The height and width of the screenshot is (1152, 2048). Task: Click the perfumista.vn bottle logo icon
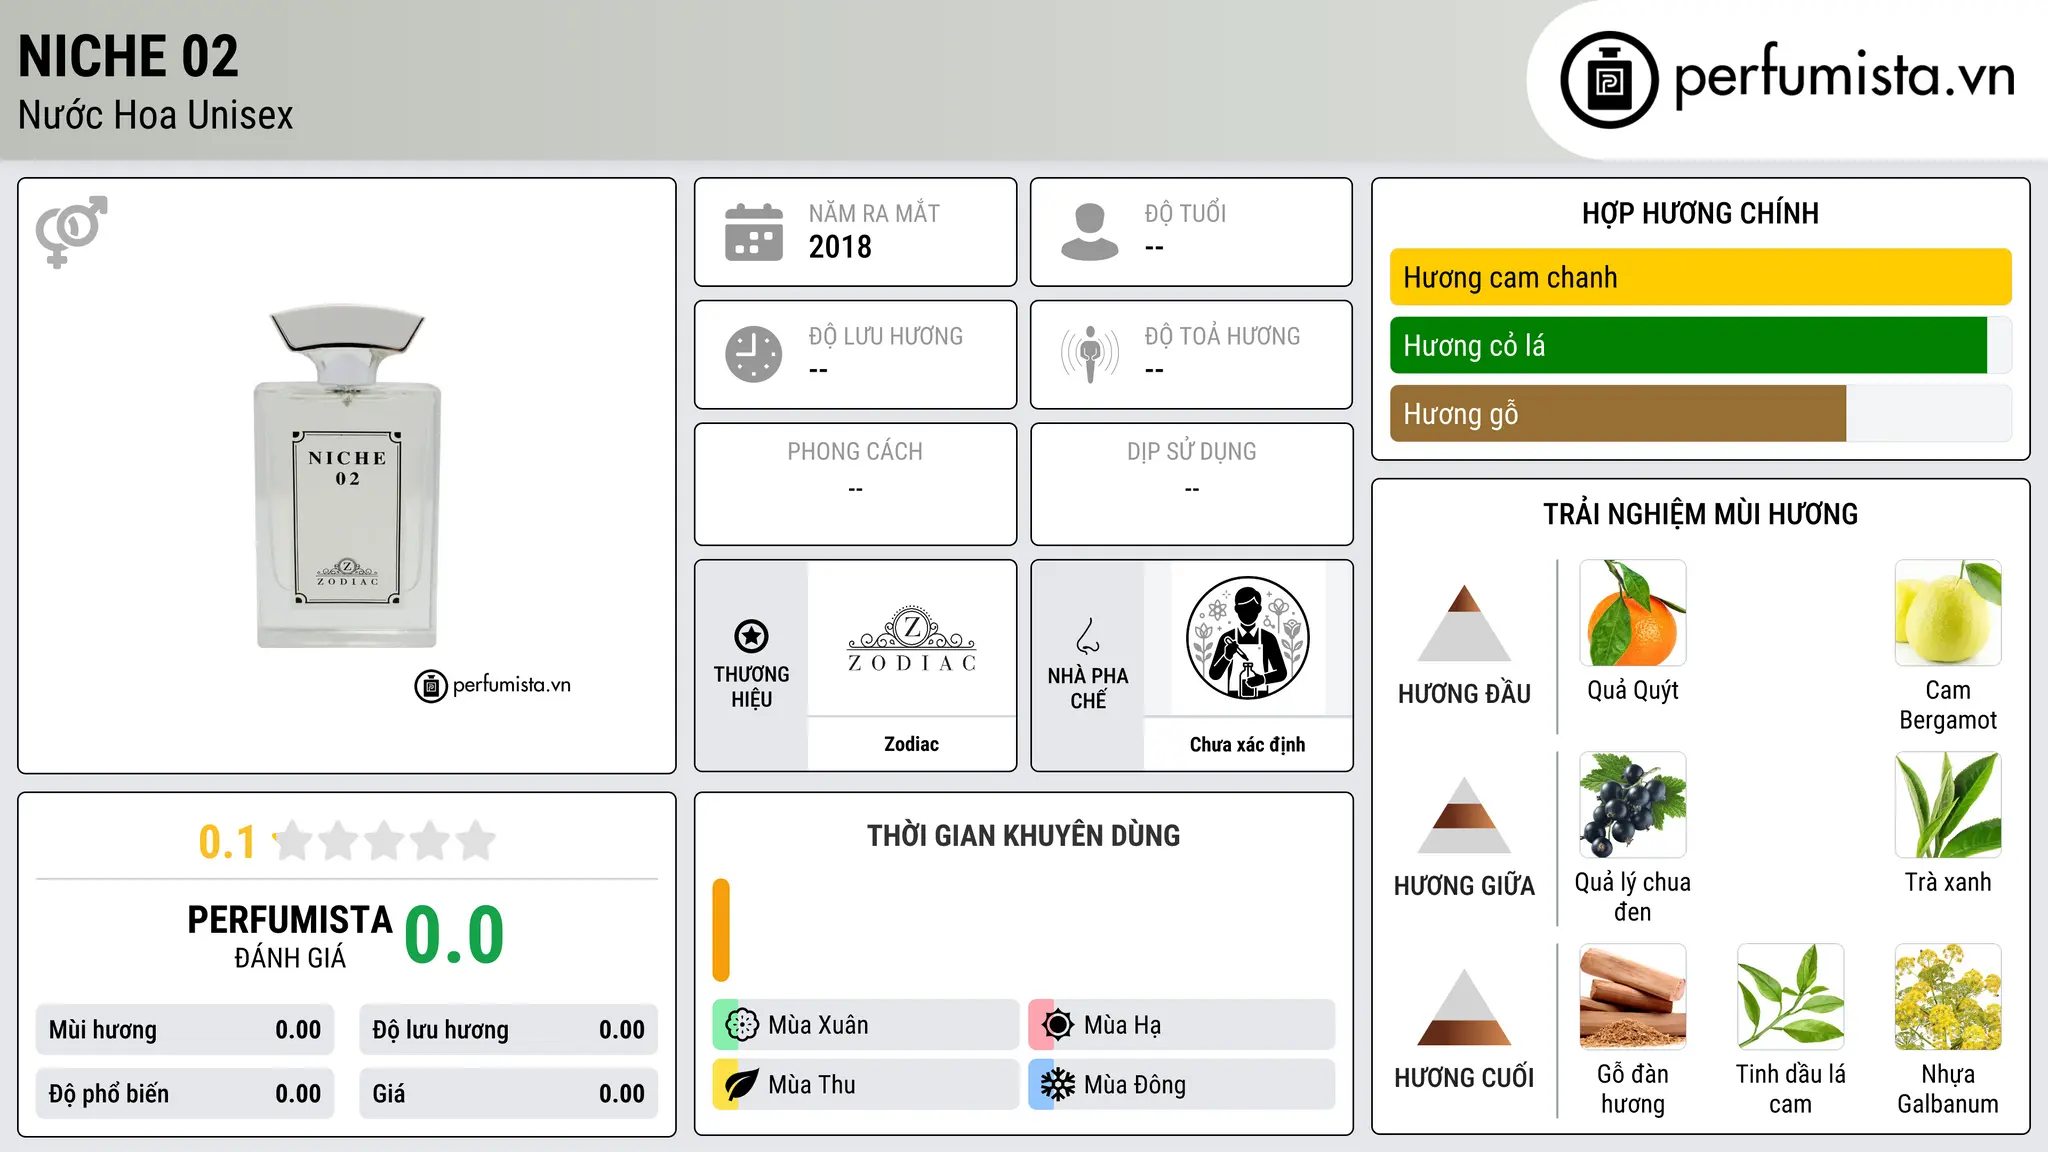tap(1609, 80)
